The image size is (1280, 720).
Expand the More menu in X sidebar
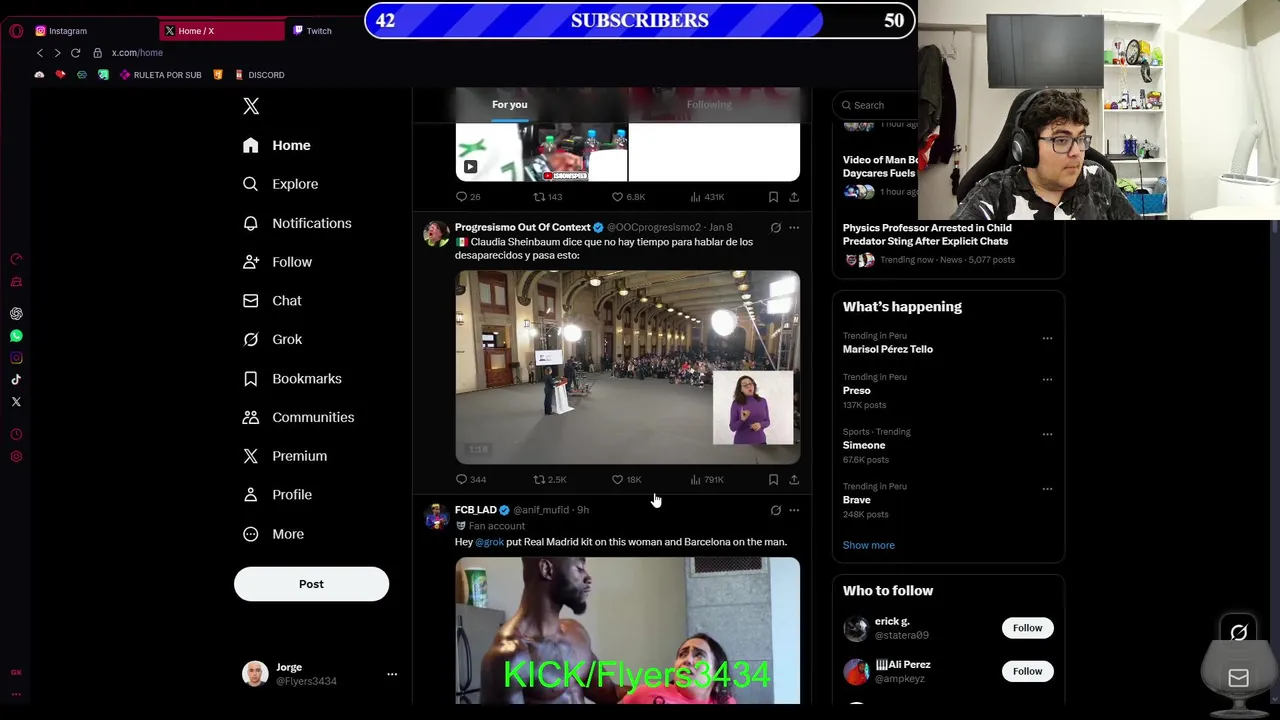click(x=273, y=534)
